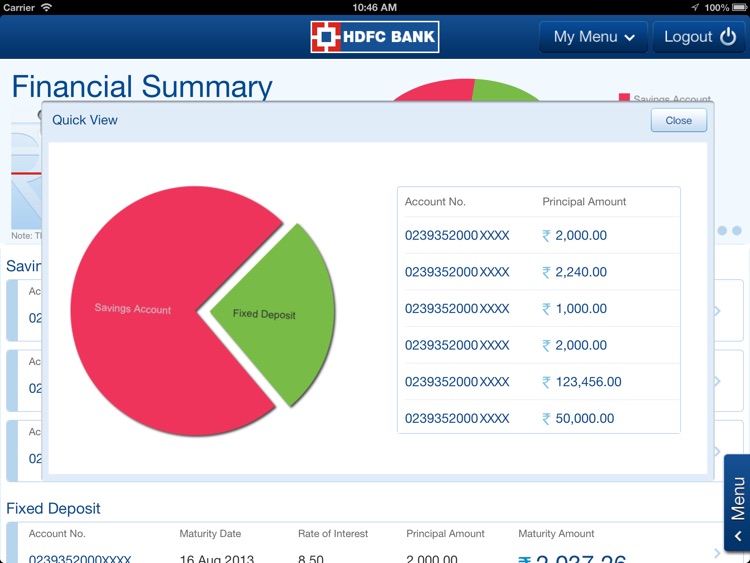Open the My Menu dropdown
Screen dimensions: 750x563
(x=594, y=37)
